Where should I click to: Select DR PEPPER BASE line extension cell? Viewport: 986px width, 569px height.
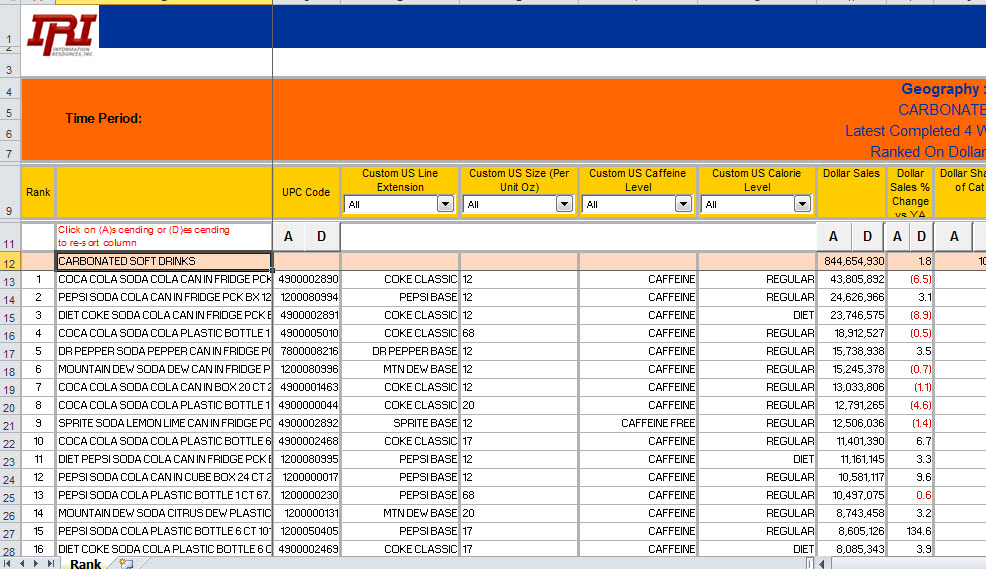pyautogui.click(x=400, y=351)
